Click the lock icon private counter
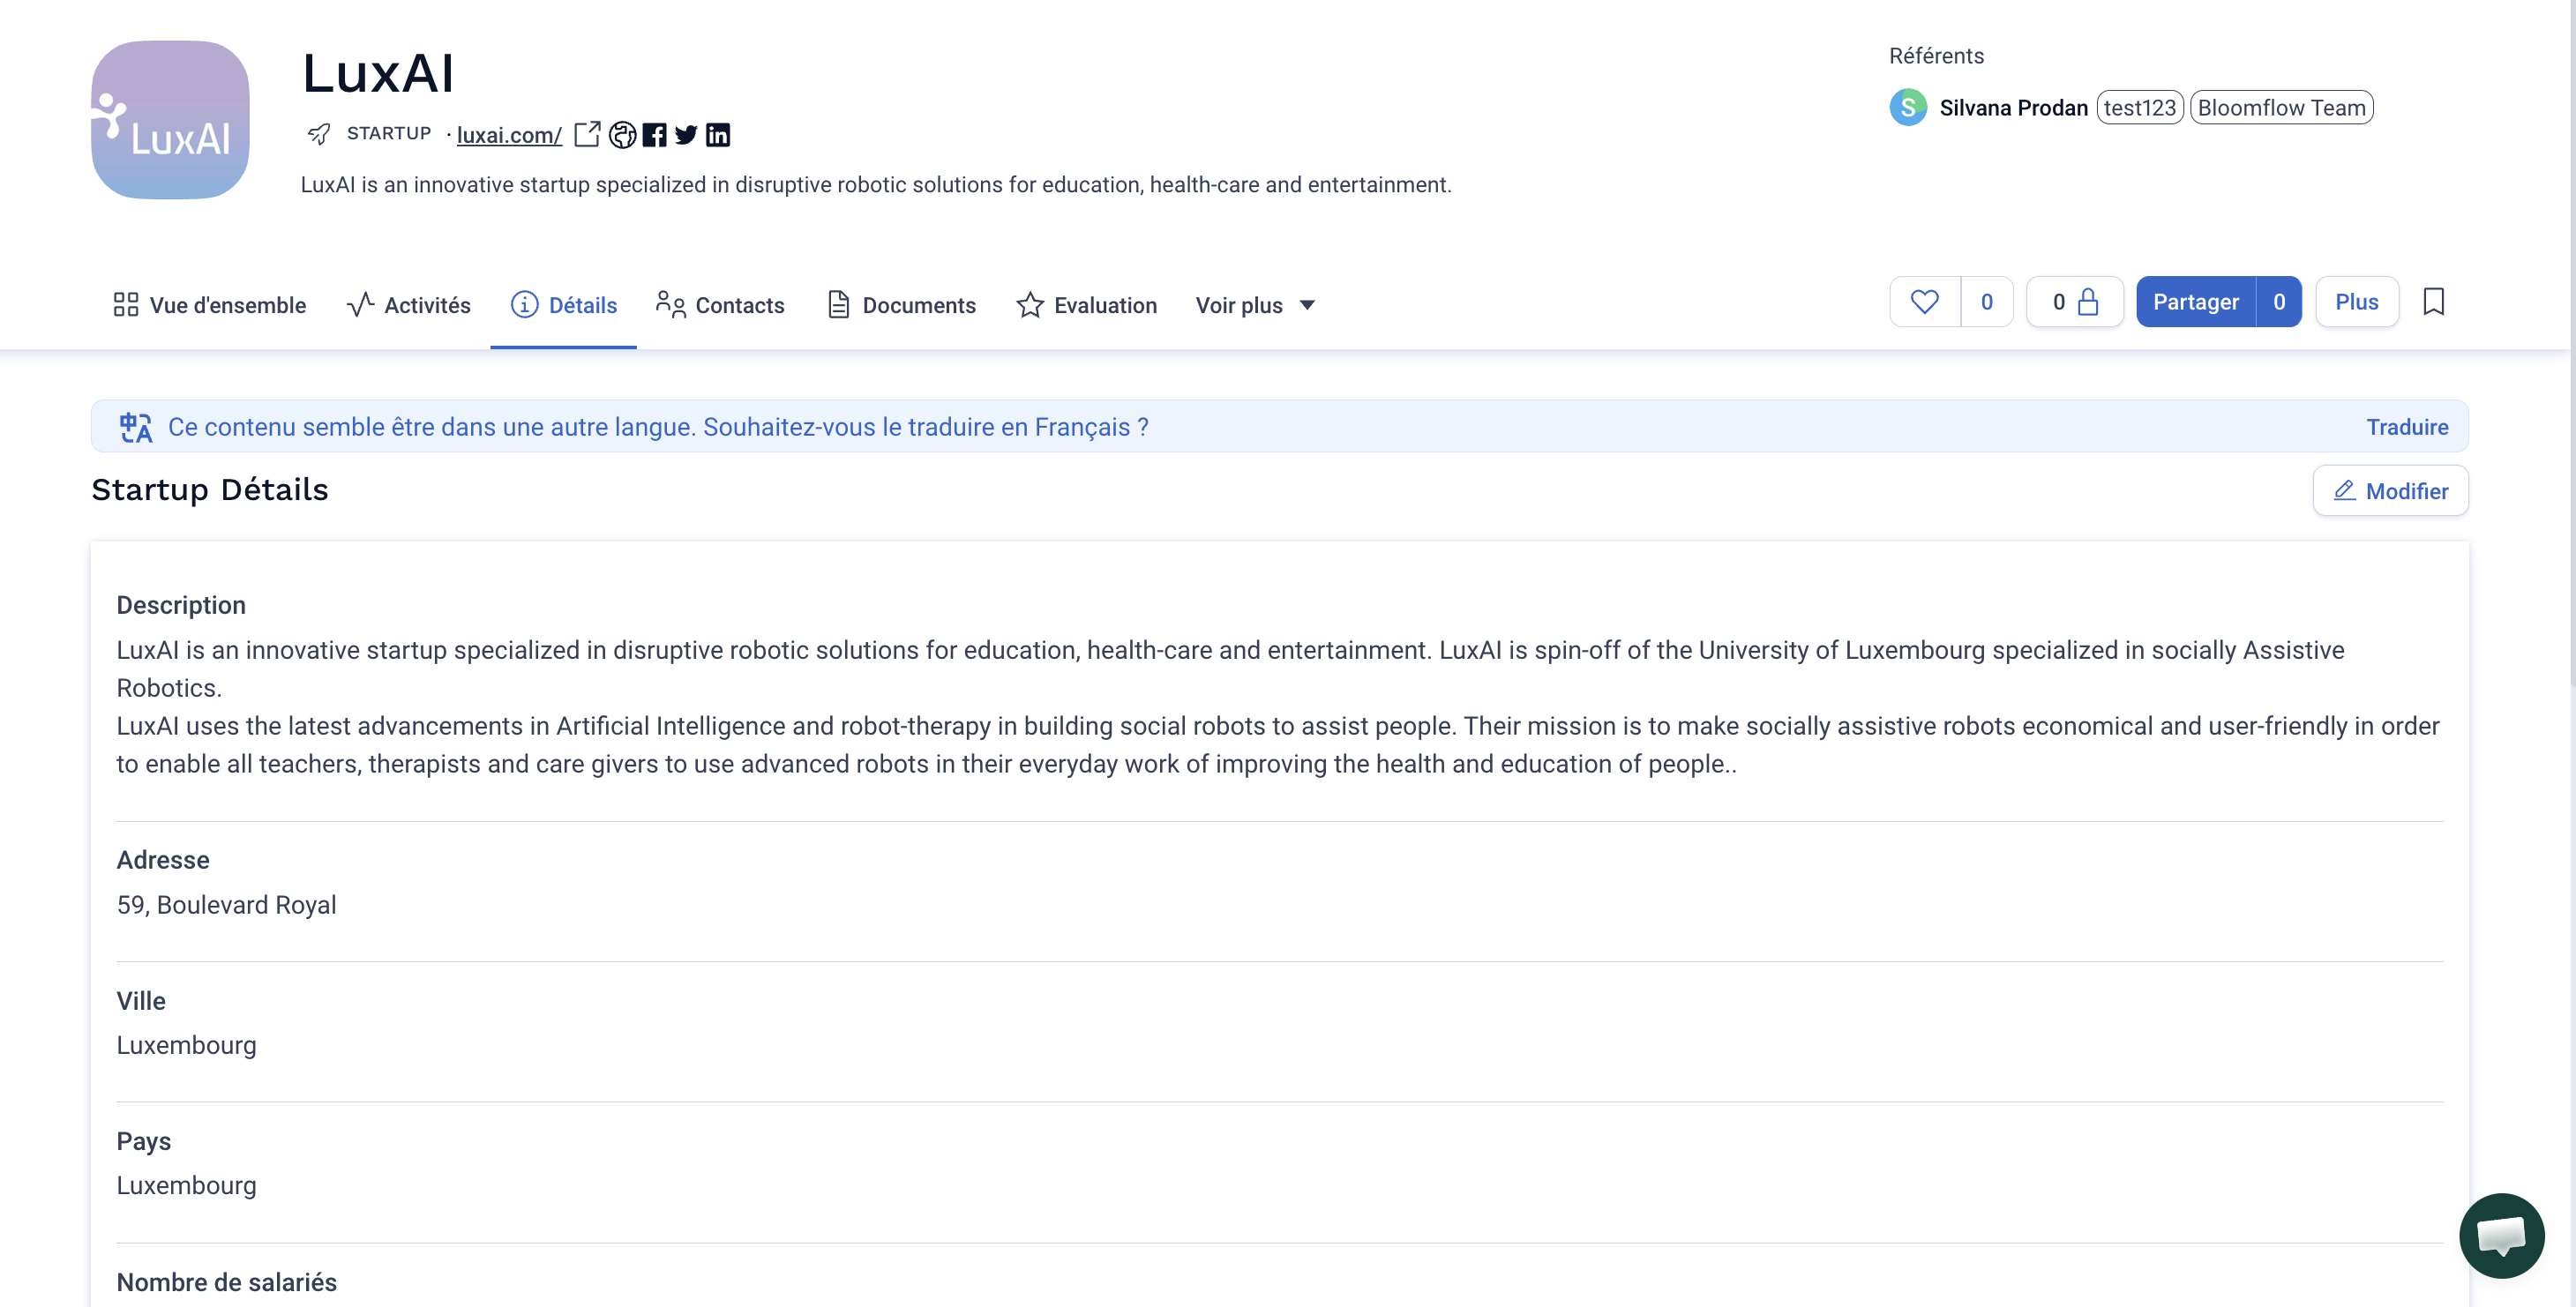The height and width of the screenshot is (1307, 2576). click(x=2075, y=302)
